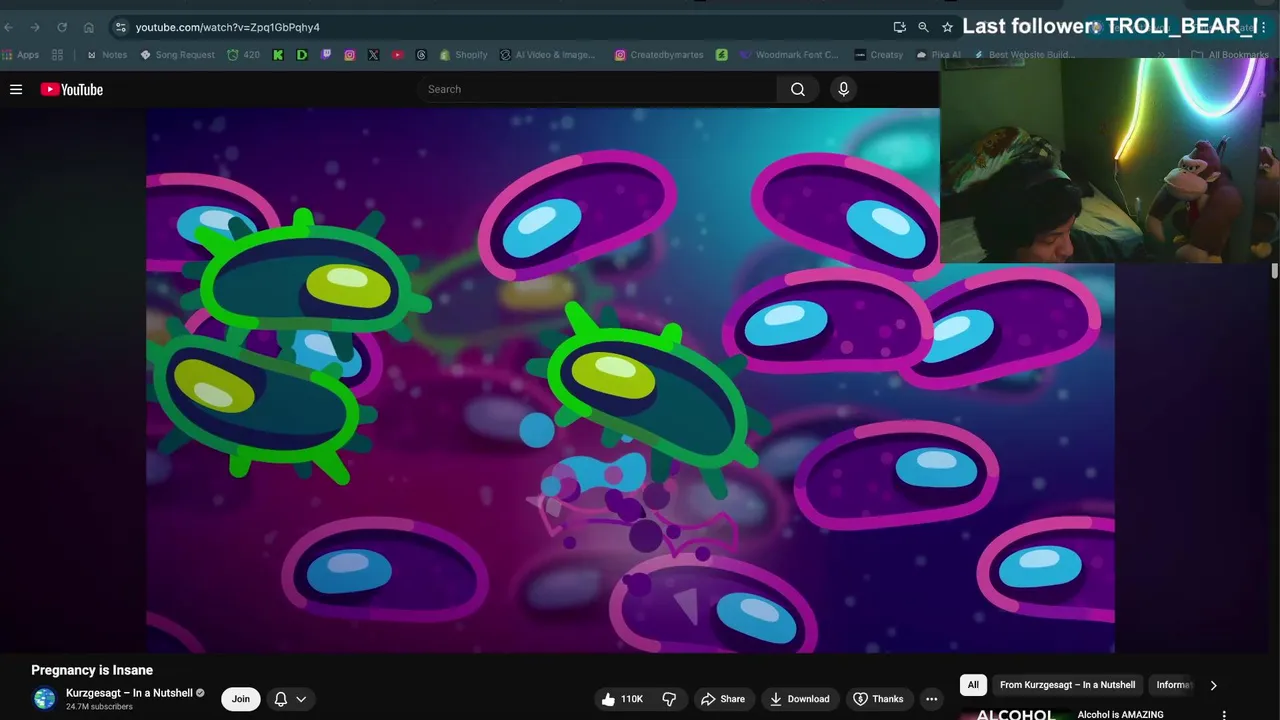Open the Song Request bookmark
The image size is (1280, 720).
coord(177,55)
